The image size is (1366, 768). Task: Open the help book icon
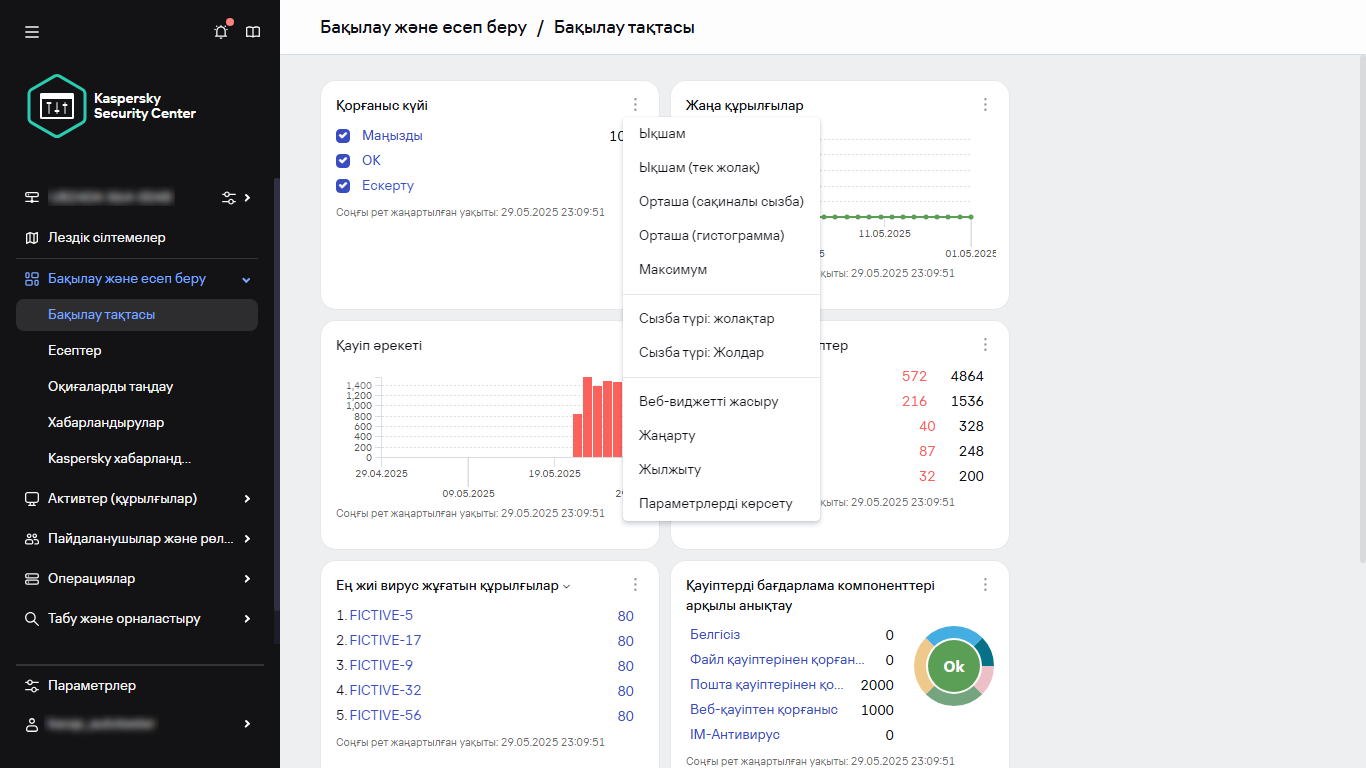[253, 32]
